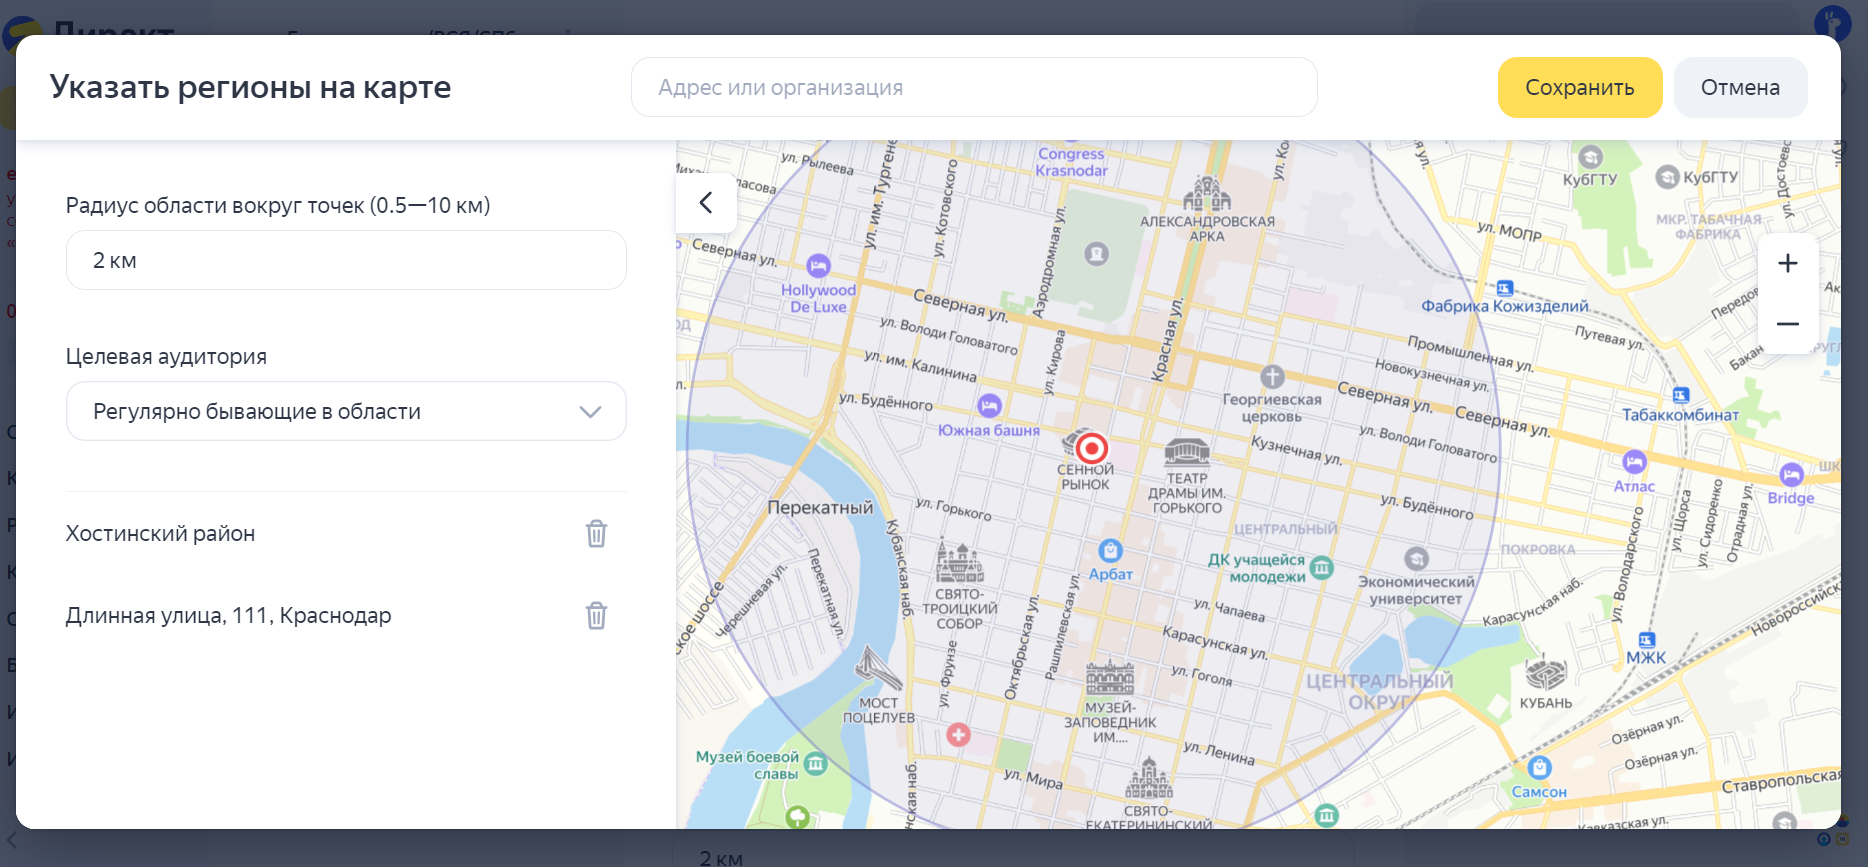Click the radius input showing 2 км

[346, 260]
